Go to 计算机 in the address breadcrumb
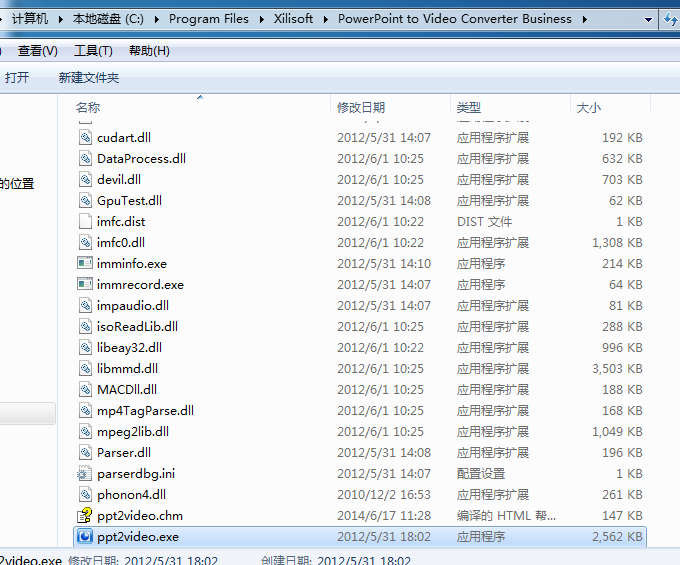Image resolution: width=680 pixels, height=565 pixels. tap(30, 19)
